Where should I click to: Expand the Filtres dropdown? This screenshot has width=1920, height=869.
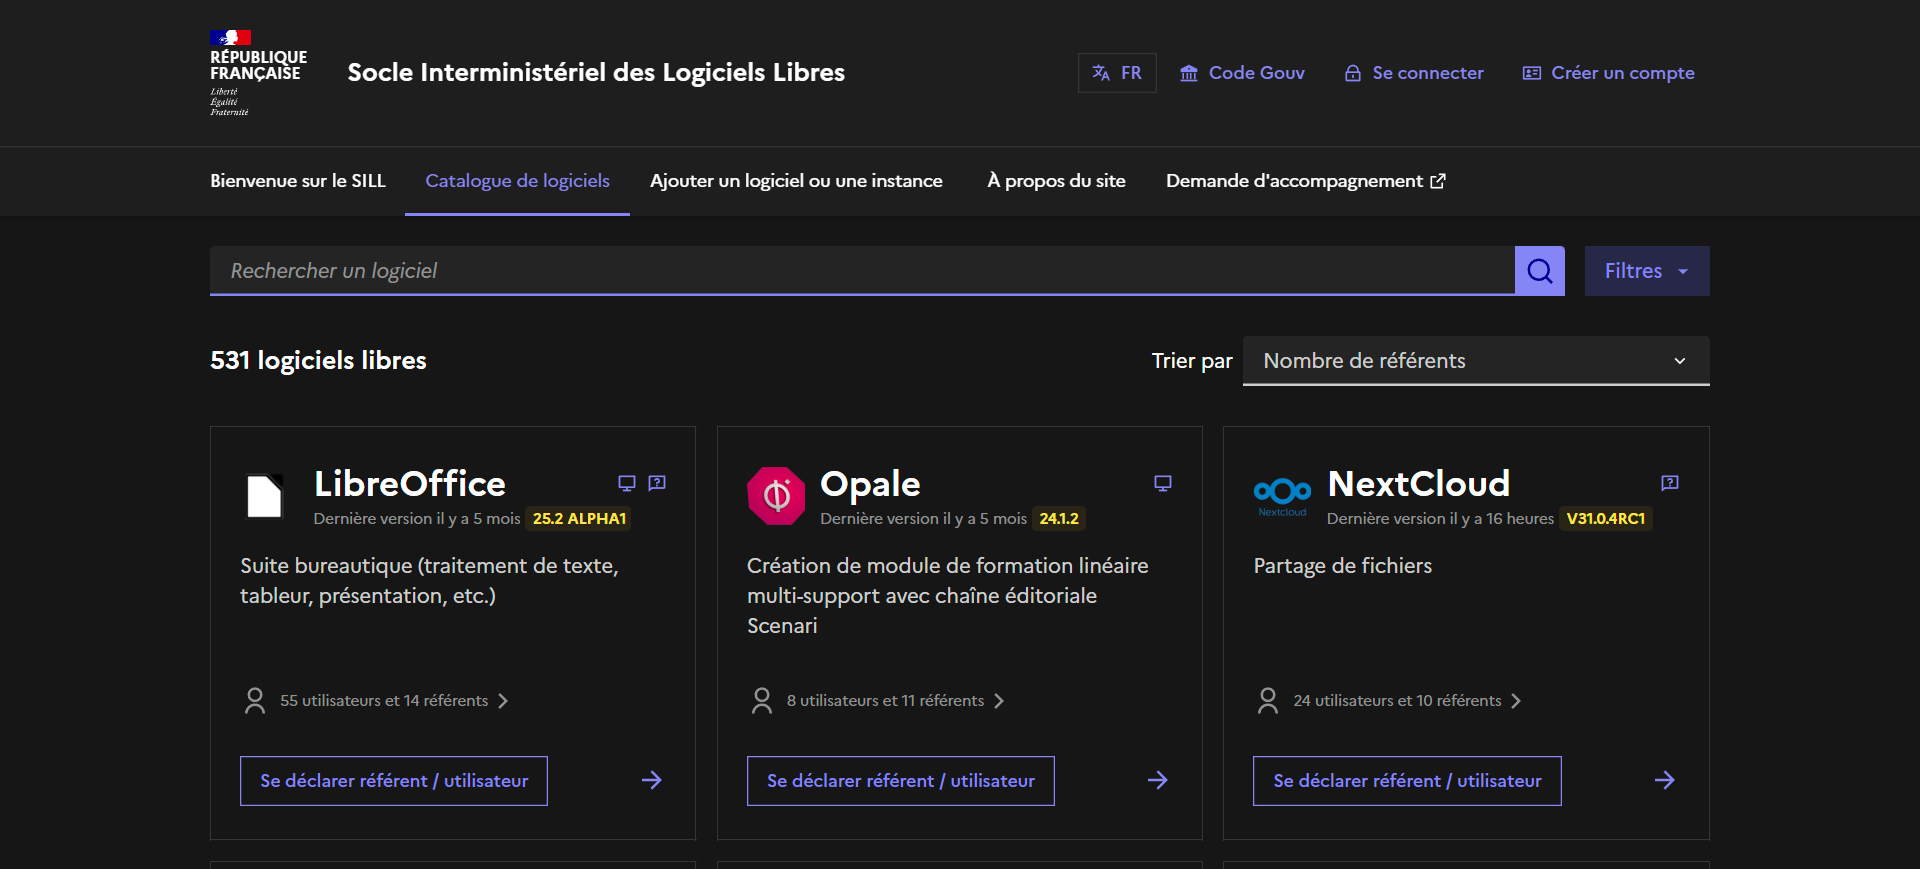point(1647,271)
